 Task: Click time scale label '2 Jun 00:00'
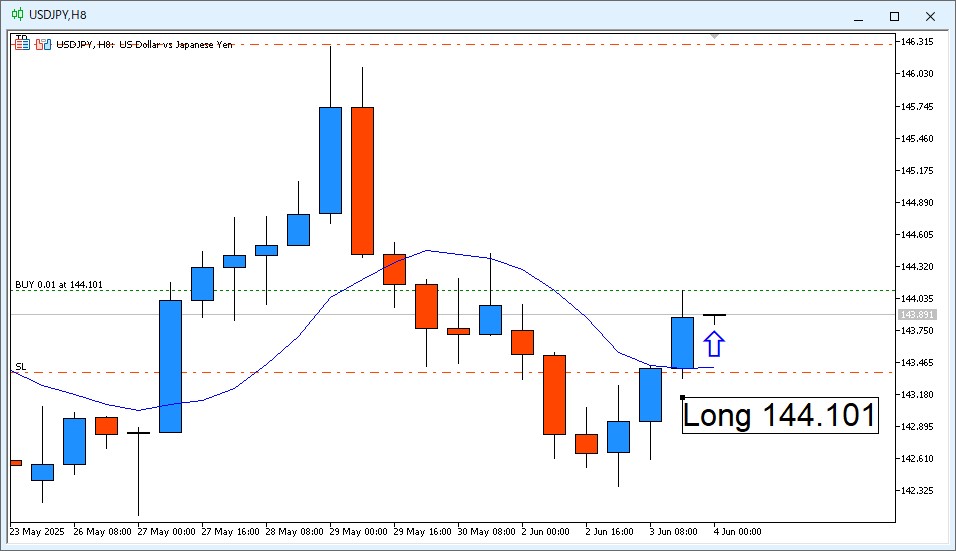click(546, 531)
